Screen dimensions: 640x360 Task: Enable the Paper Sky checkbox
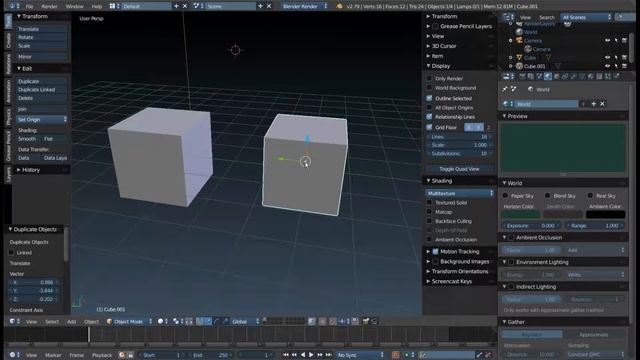(505, 196)
